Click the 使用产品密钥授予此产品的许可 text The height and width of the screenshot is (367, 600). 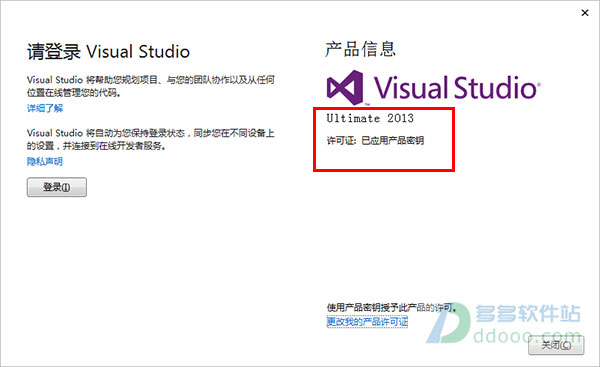[x=391, y=307]
